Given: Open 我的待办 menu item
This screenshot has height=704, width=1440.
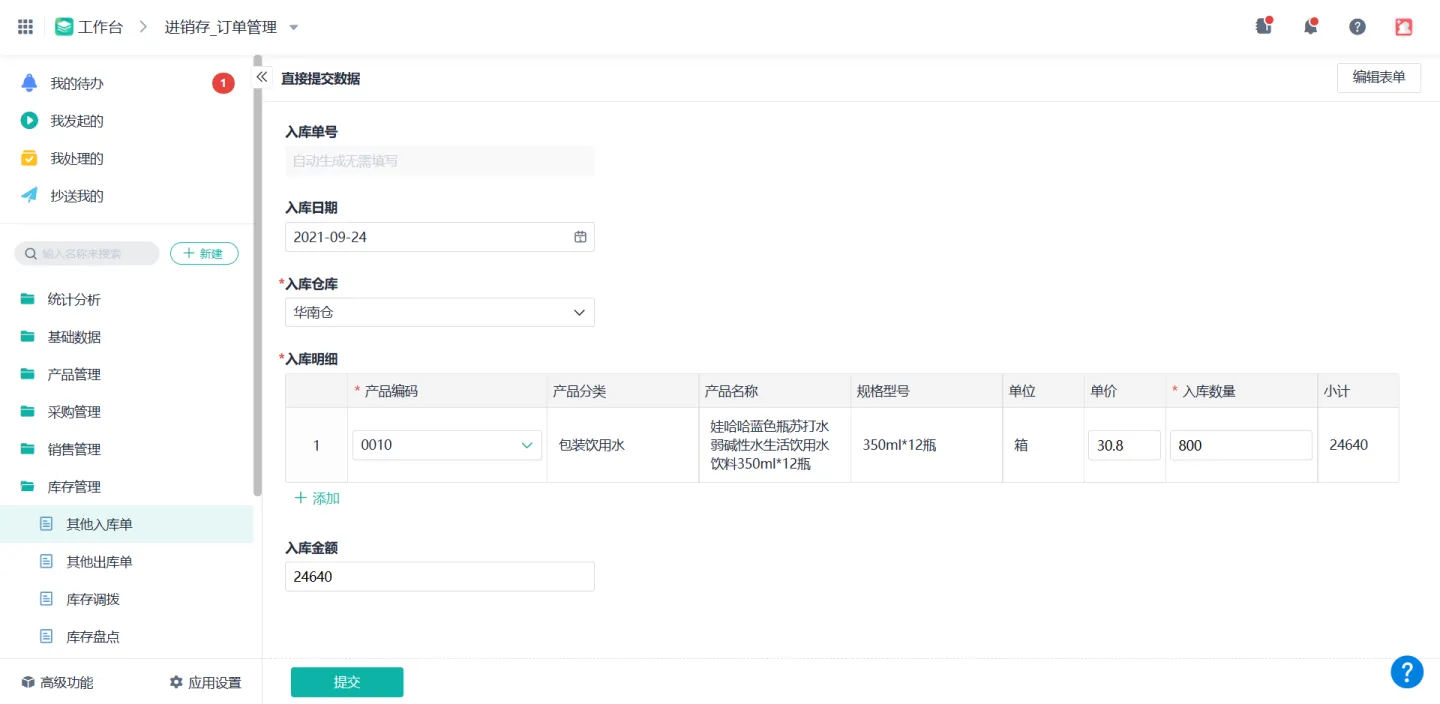Looking at the screenshot, I should pyautogui.click(x=126, y=83).
